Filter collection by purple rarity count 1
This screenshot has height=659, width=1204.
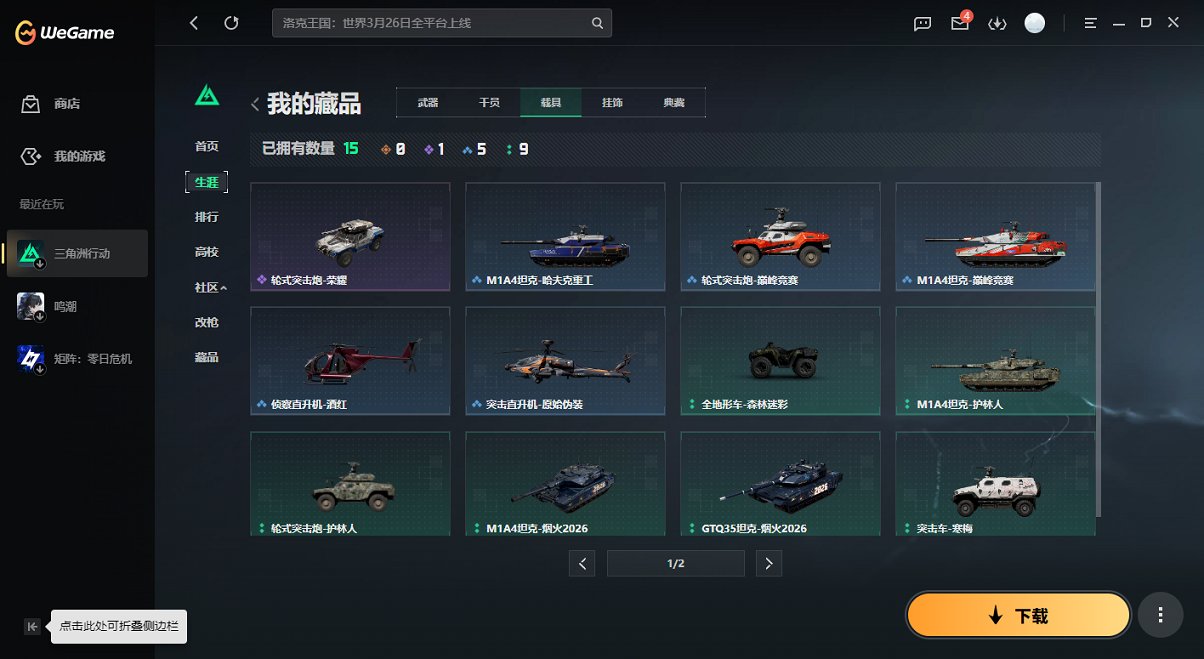pyautogui.click(x=434, y=148)
